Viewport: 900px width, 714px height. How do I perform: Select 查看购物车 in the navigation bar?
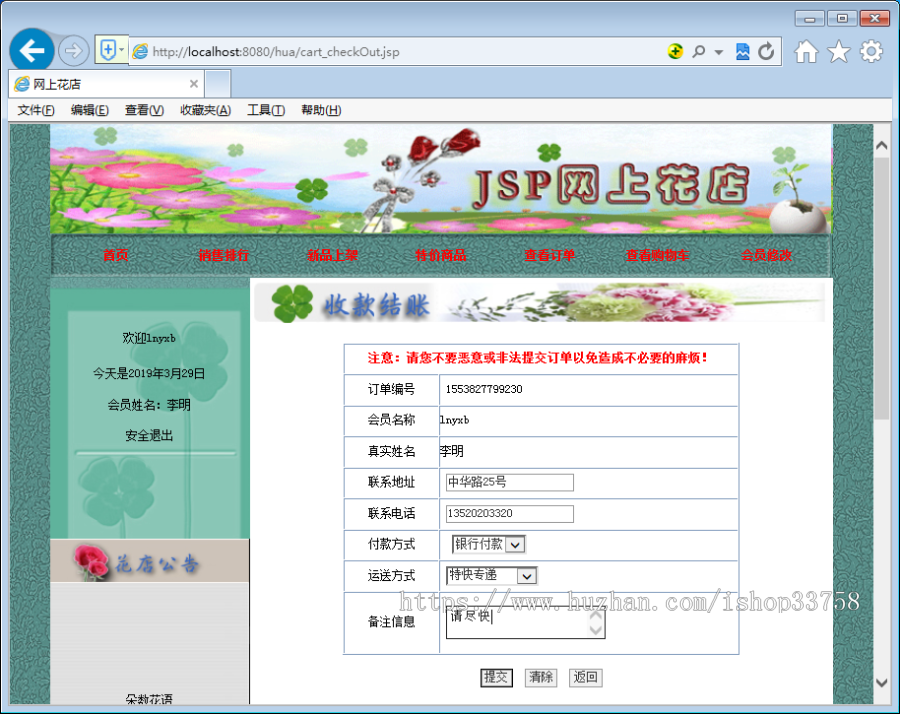tap(657, 255)
